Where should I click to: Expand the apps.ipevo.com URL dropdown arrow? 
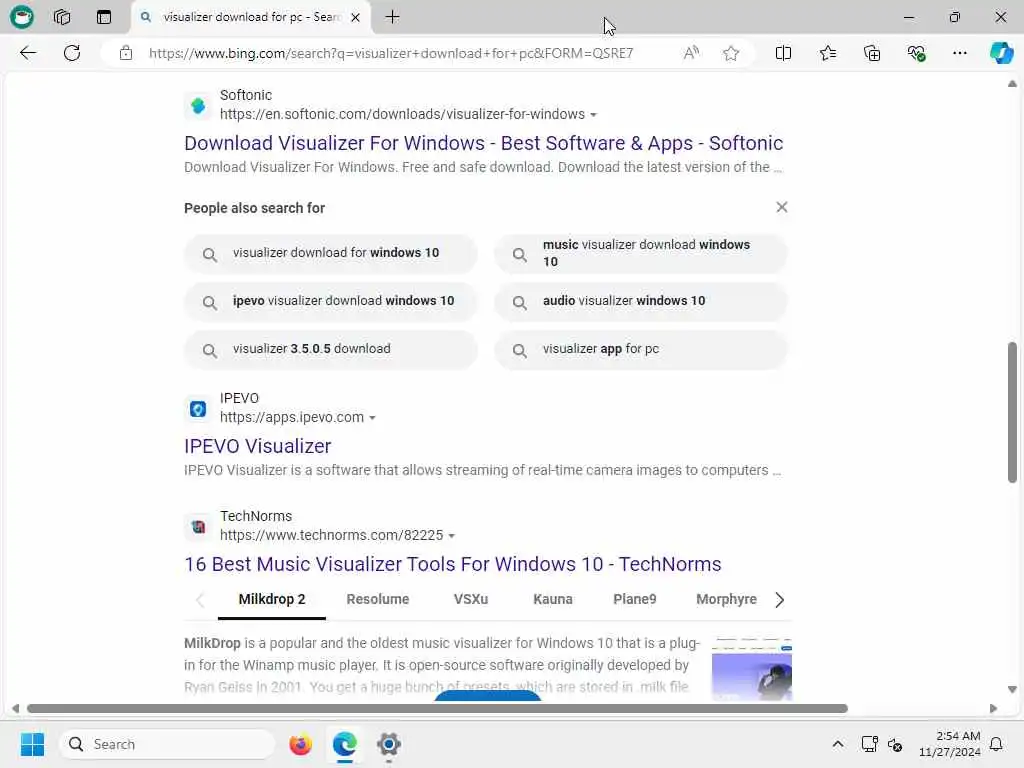[372, 418]
